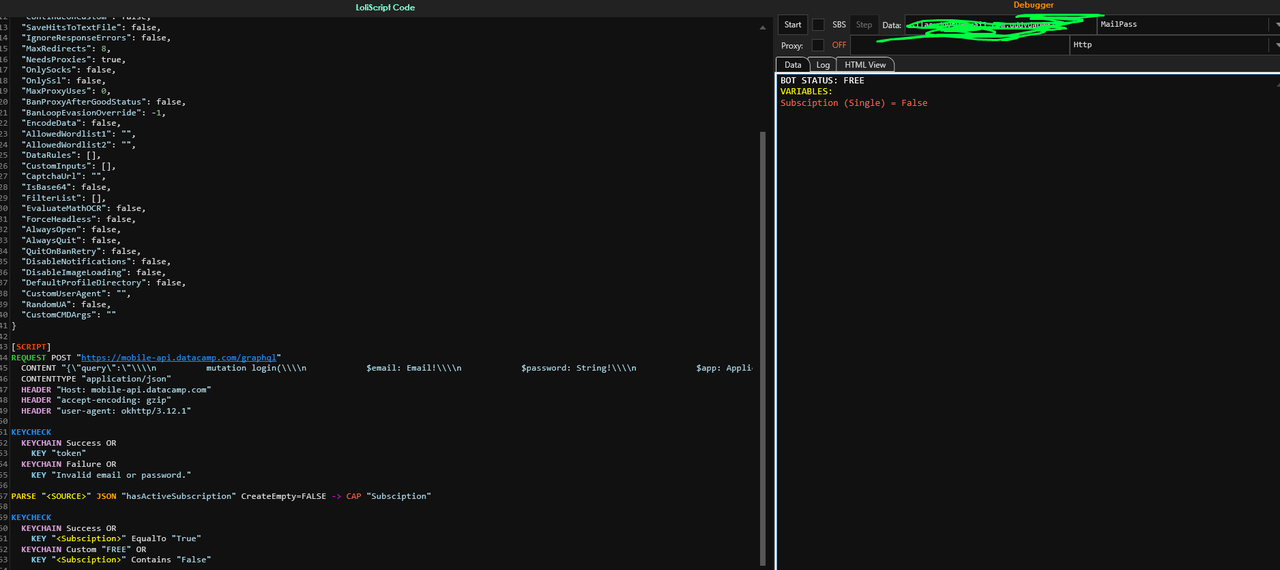1280x570 pixels.
Task: Click the "BanLoopEvasionOverride": -1 line
Action: (x=93, y=113)
